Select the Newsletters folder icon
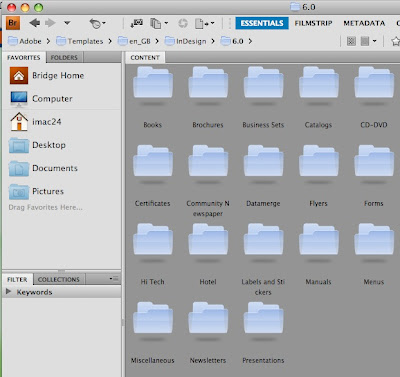Image resolution: width=400 pixels, height=377 pixels. pyautogui.click(x=208, y=318)
